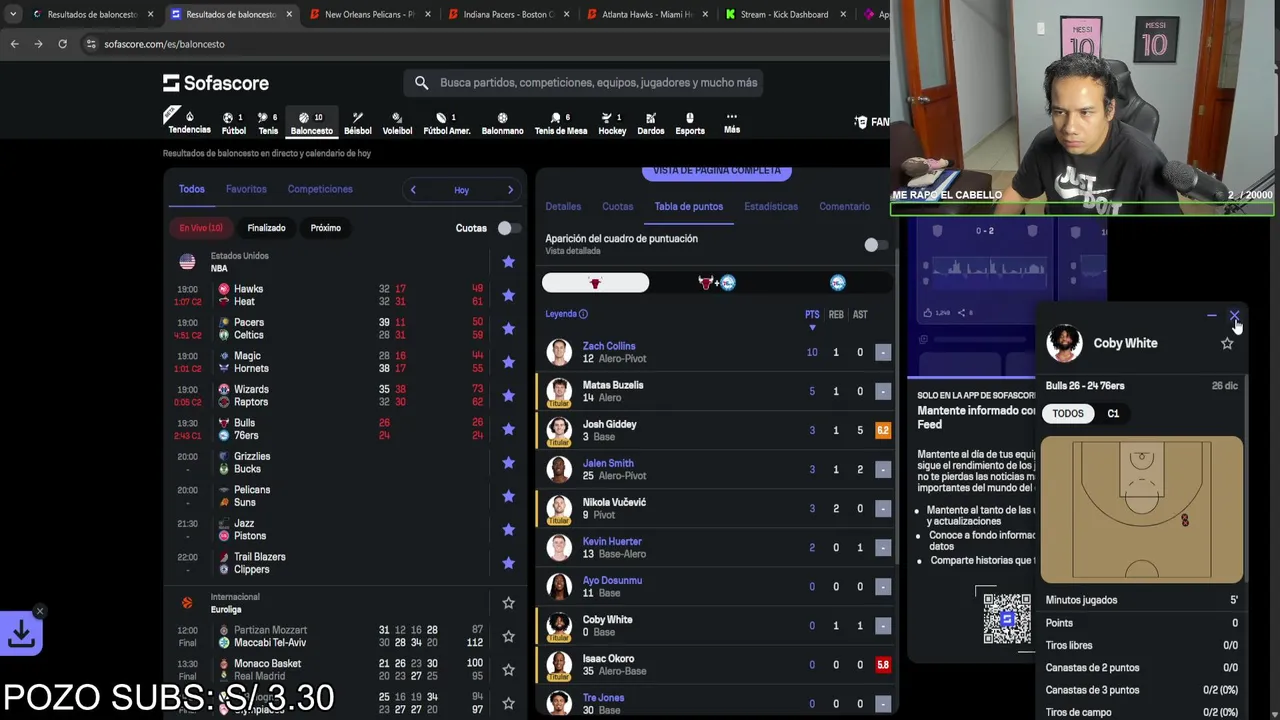
Task: Select the Tenis de Mesa icon
Action: (x=561, y=123)
